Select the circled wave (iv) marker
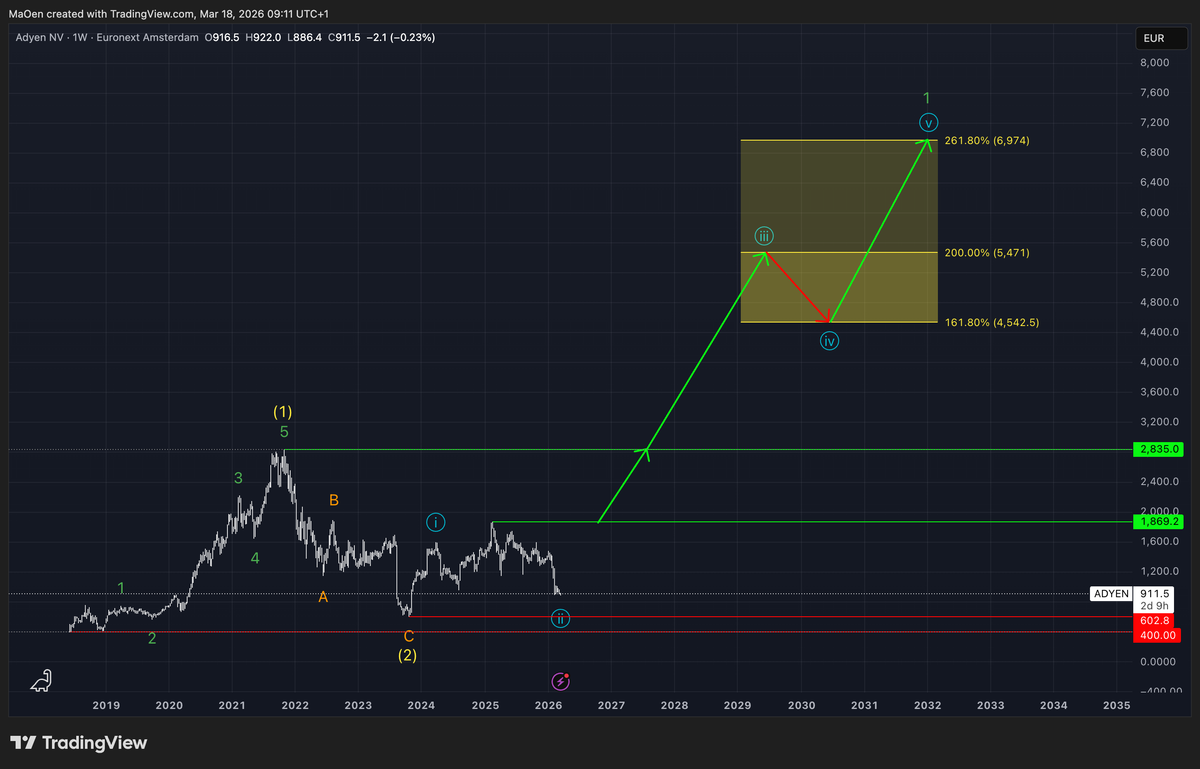The image size is (1200, 769). coord(829,341)
